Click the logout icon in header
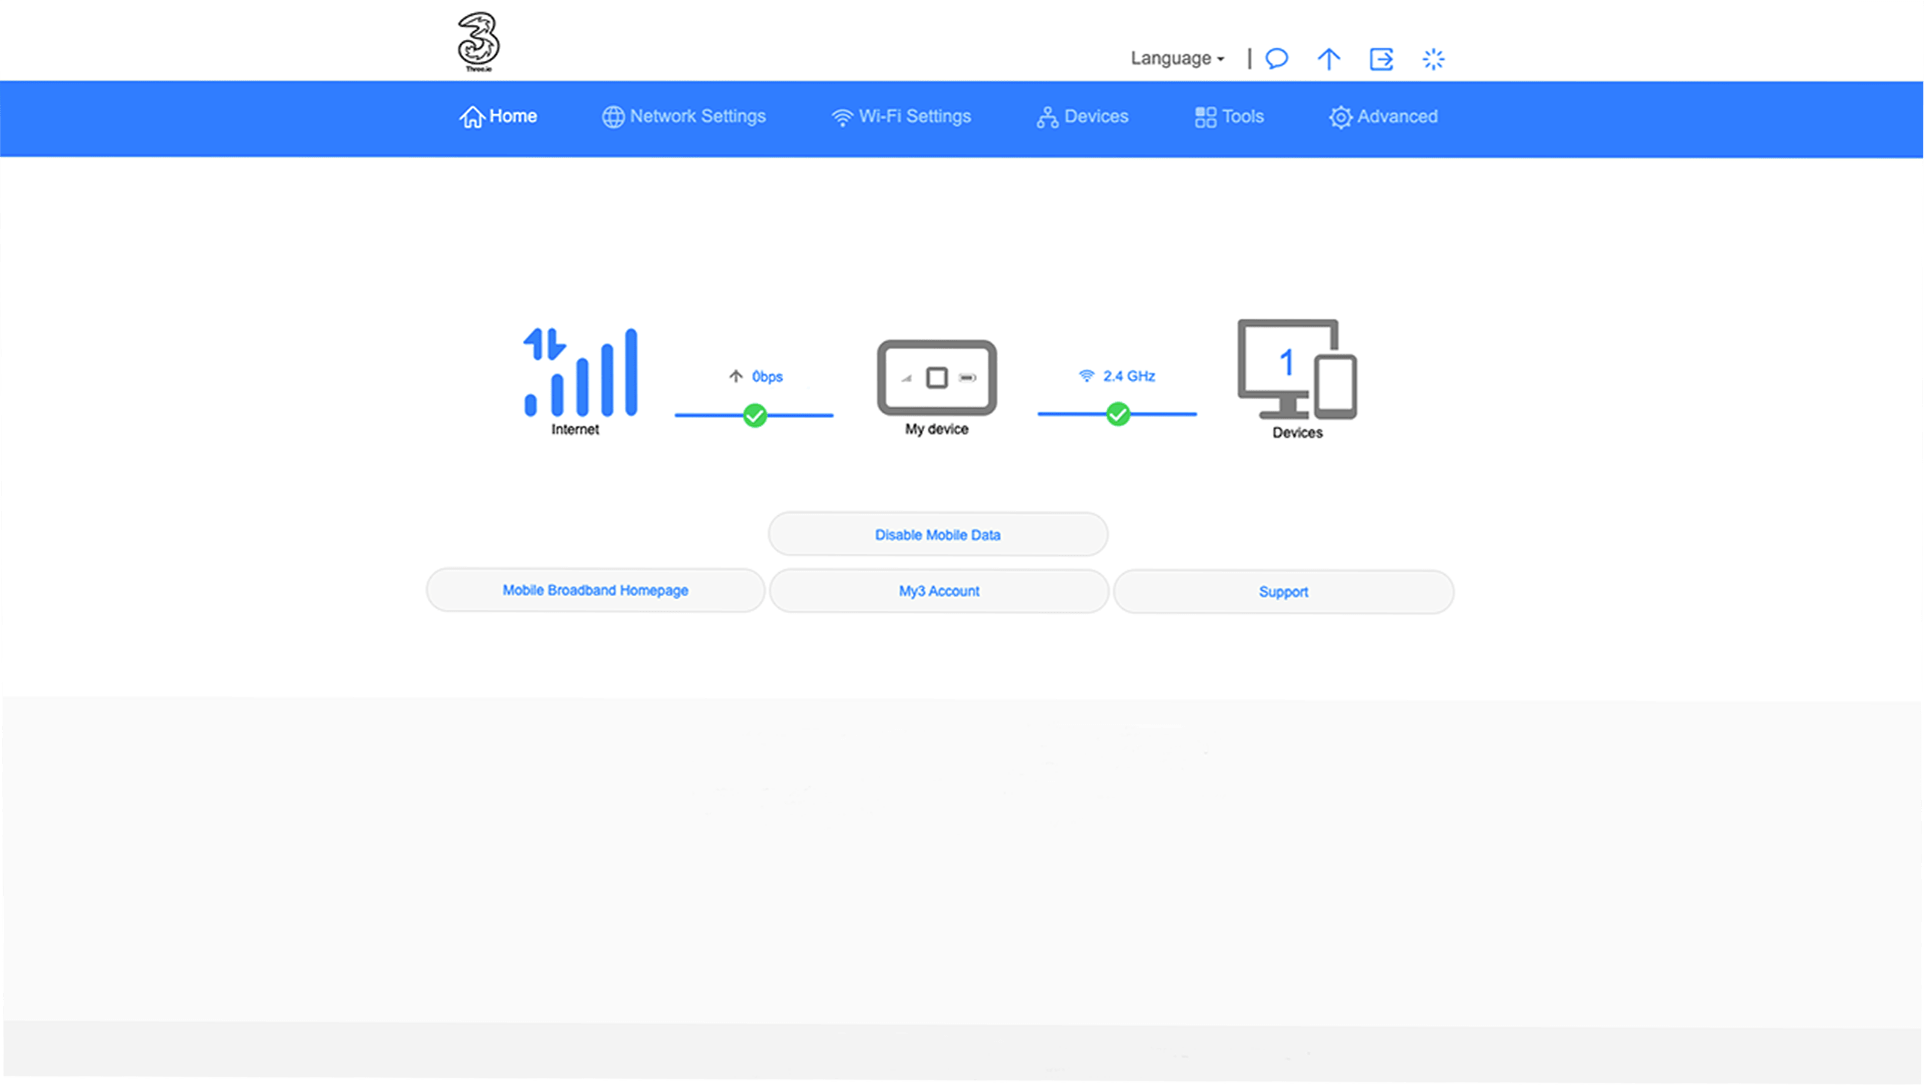Screen dimensions: 1924x1085 point(1381,59)
